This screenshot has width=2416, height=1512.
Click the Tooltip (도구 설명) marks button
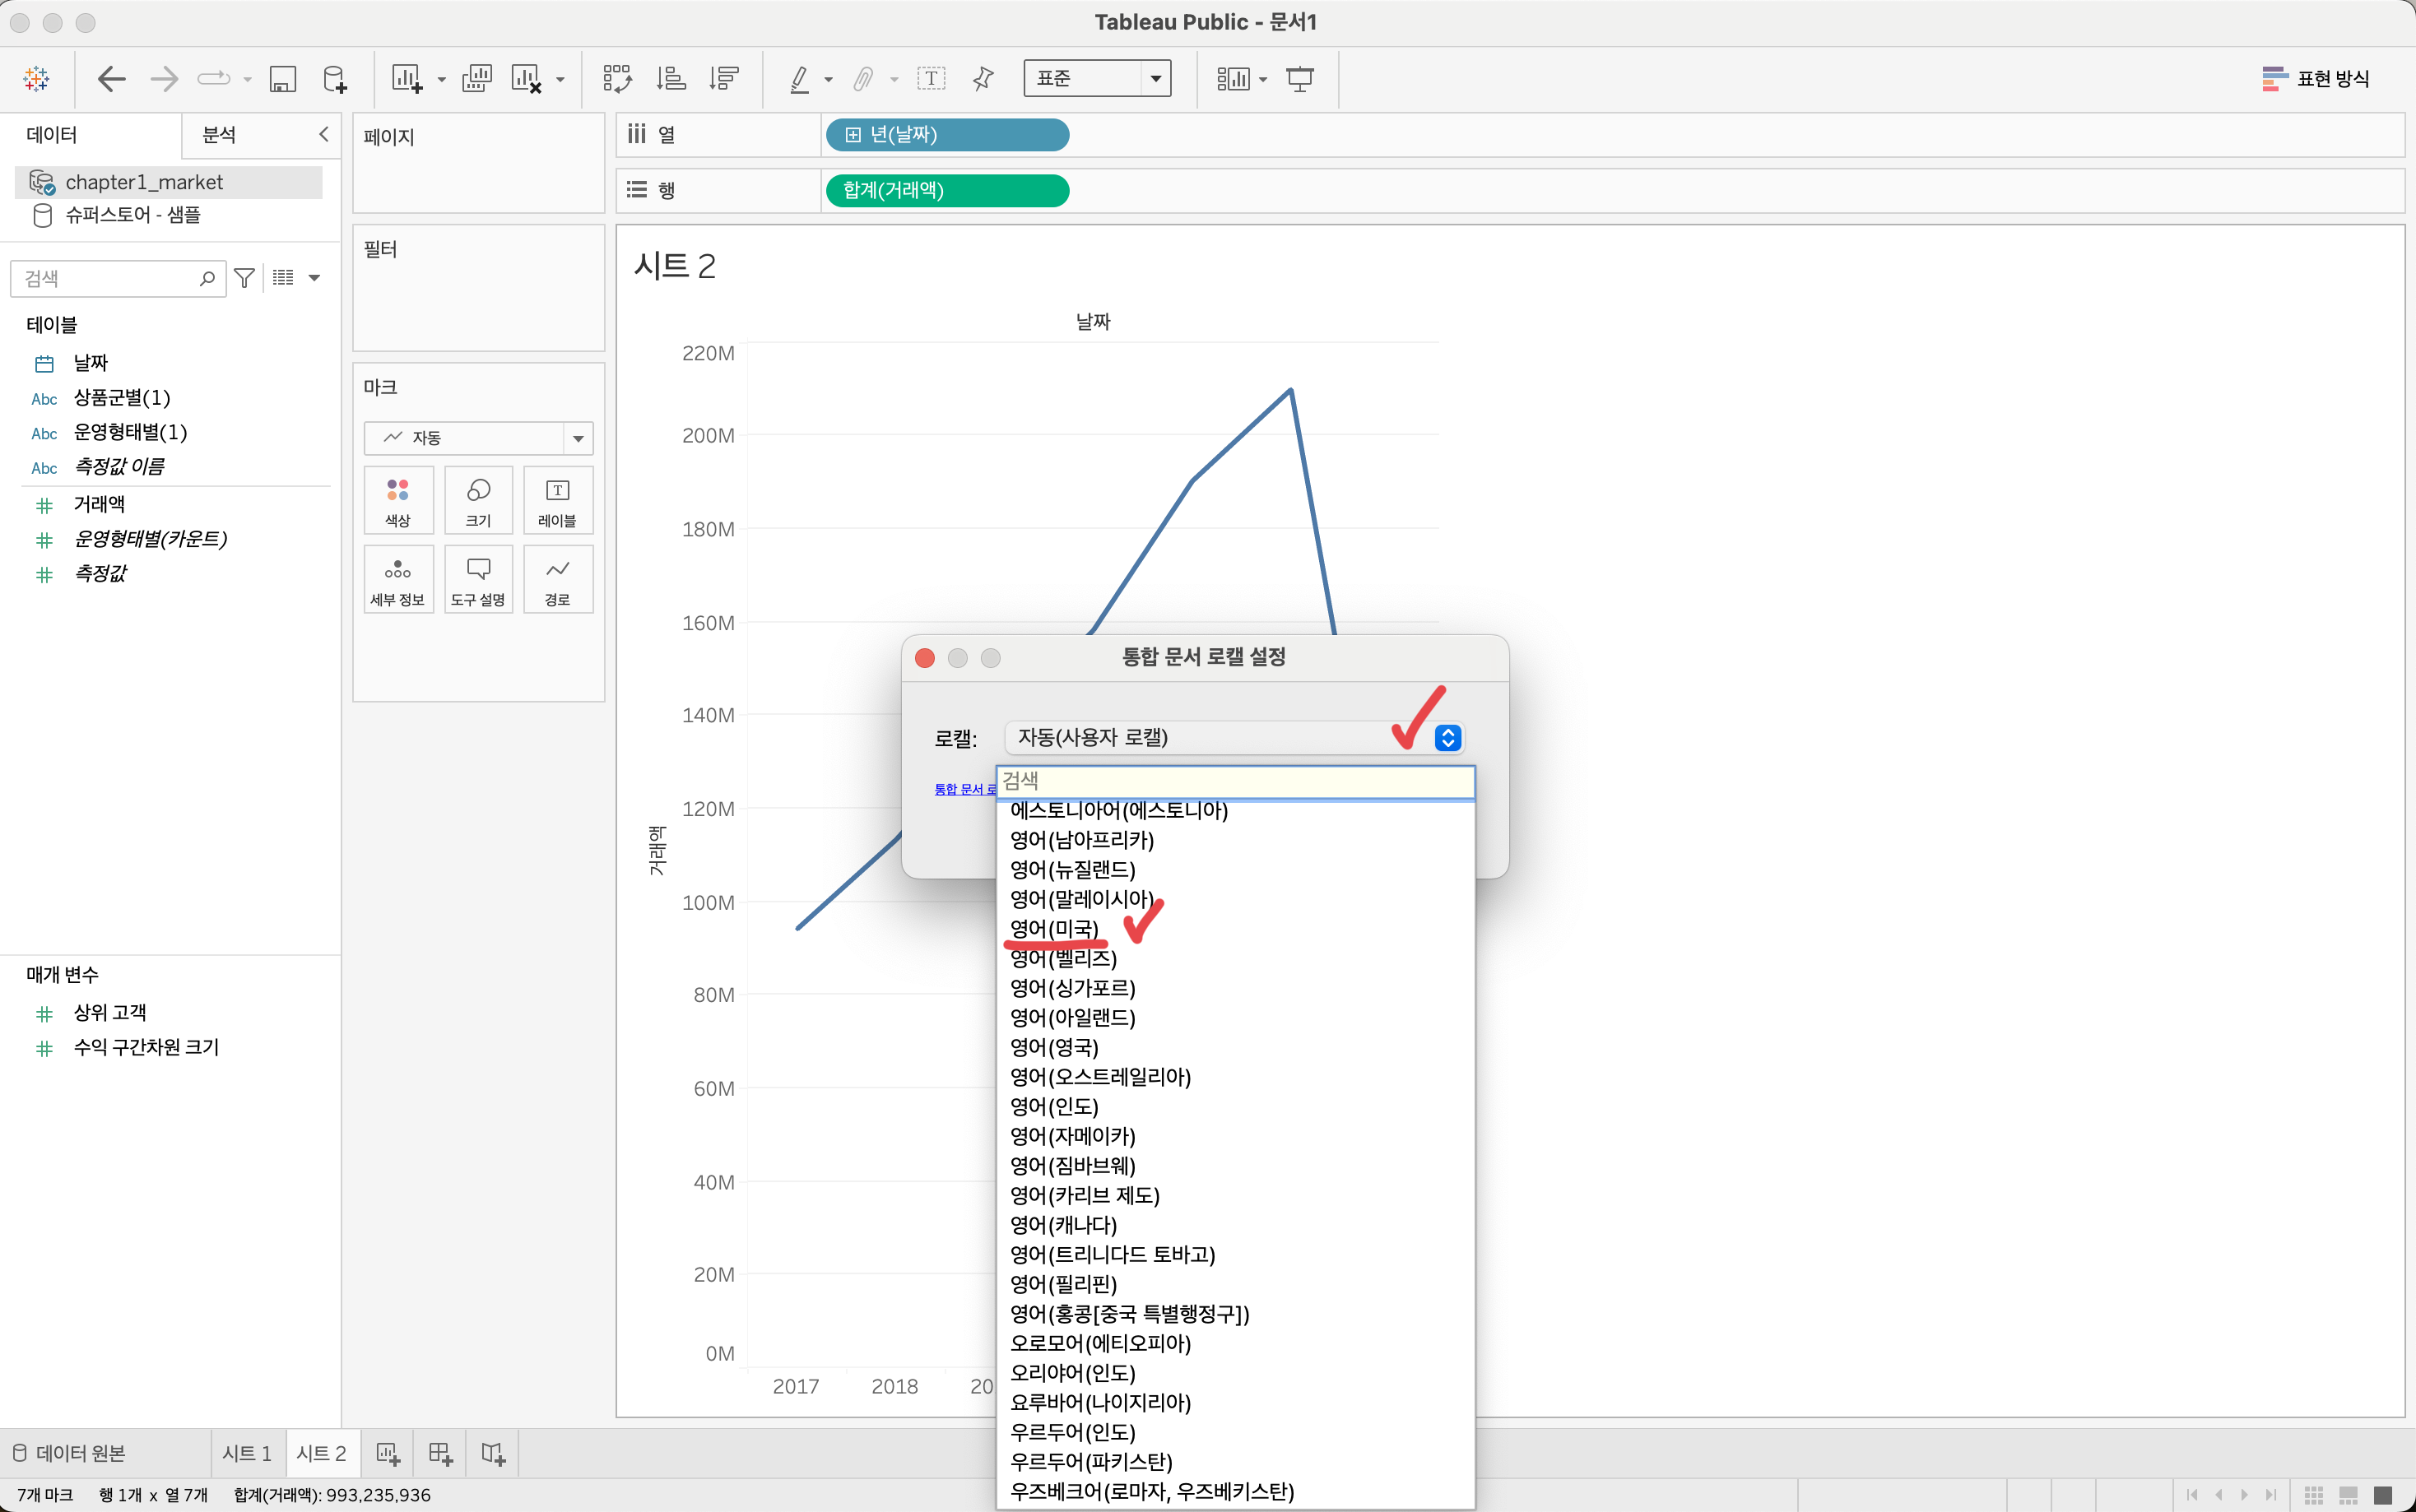coord(478,580)
